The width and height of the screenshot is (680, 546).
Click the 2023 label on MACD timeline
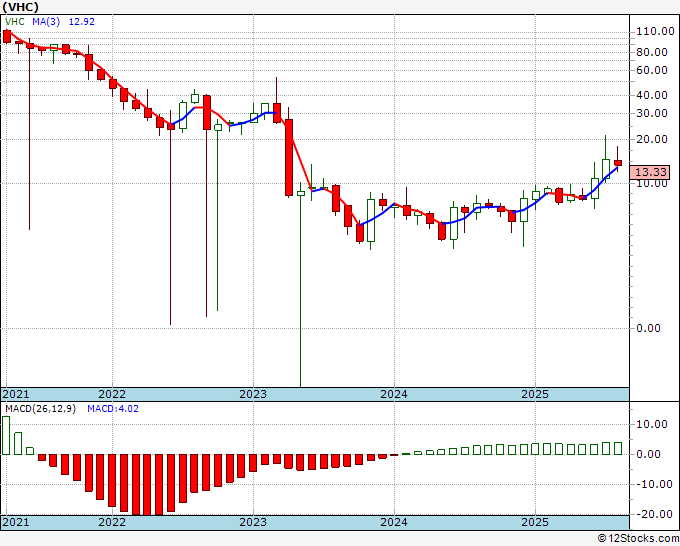[253, 522]
